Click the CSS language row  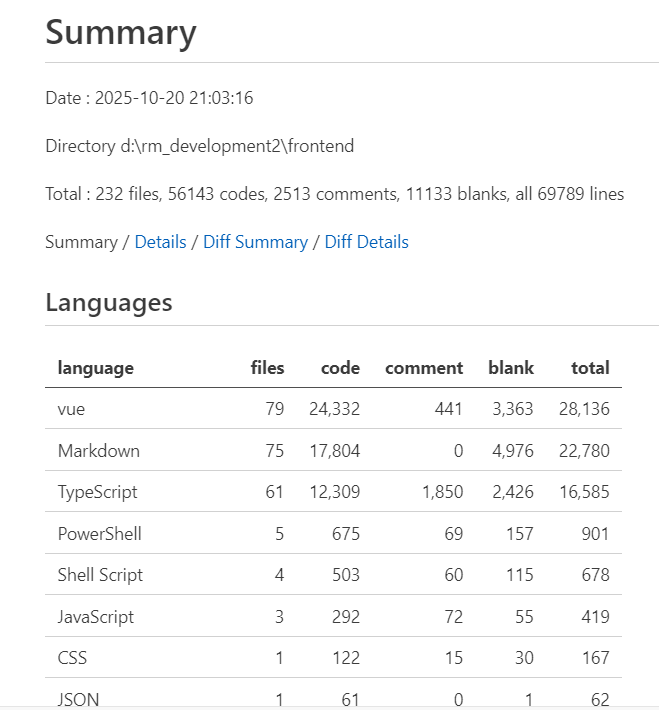(x=333, y=657)
